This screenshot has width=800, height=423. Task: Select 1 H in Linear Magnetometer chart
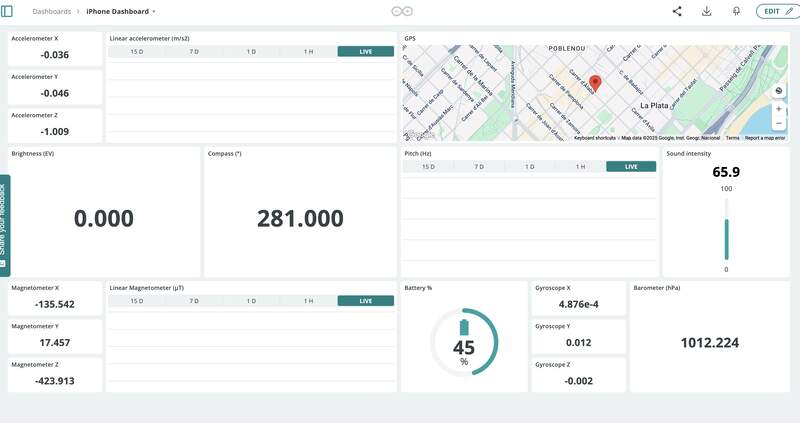click(x=308, y=301)
